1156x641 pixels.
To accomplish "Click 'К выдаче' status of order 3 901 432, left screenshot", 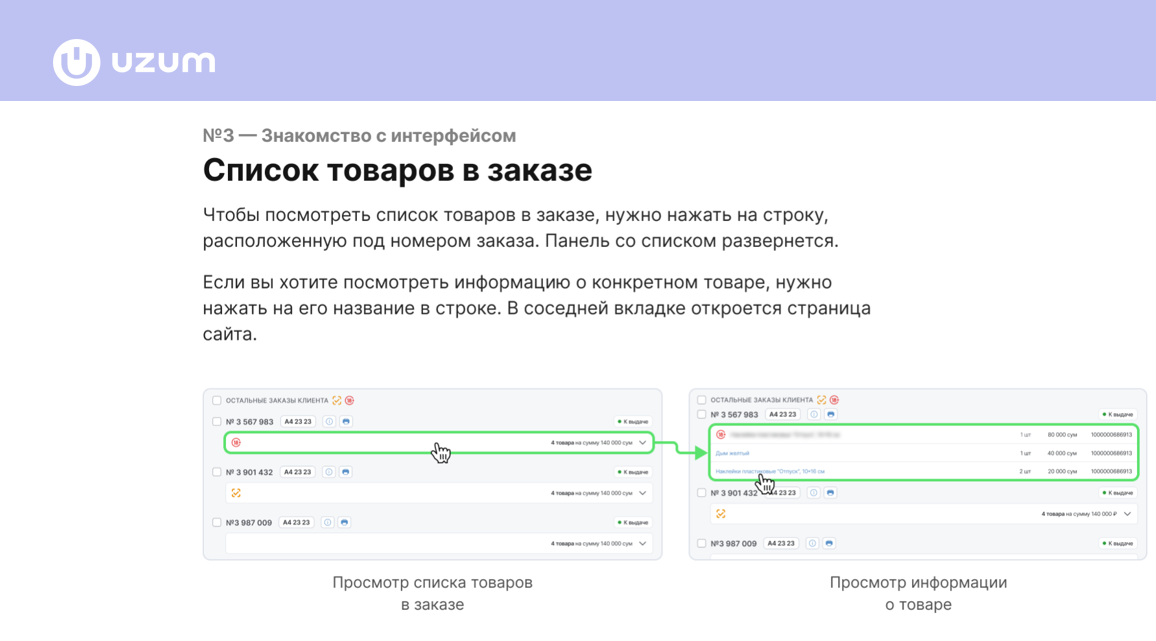I will point(633,472).
